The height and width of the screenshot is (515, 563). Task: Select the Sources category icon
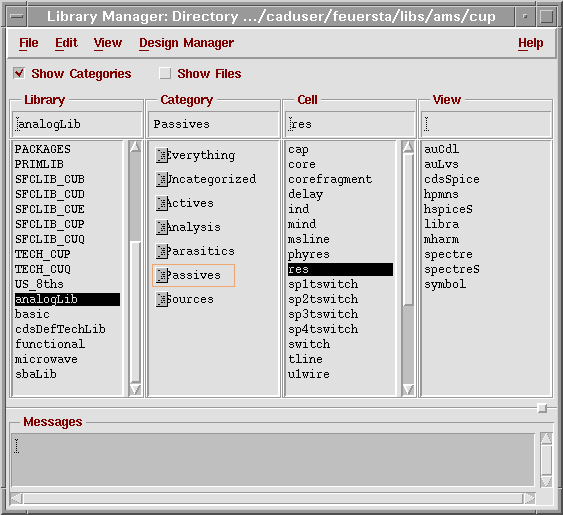(162, 299)
